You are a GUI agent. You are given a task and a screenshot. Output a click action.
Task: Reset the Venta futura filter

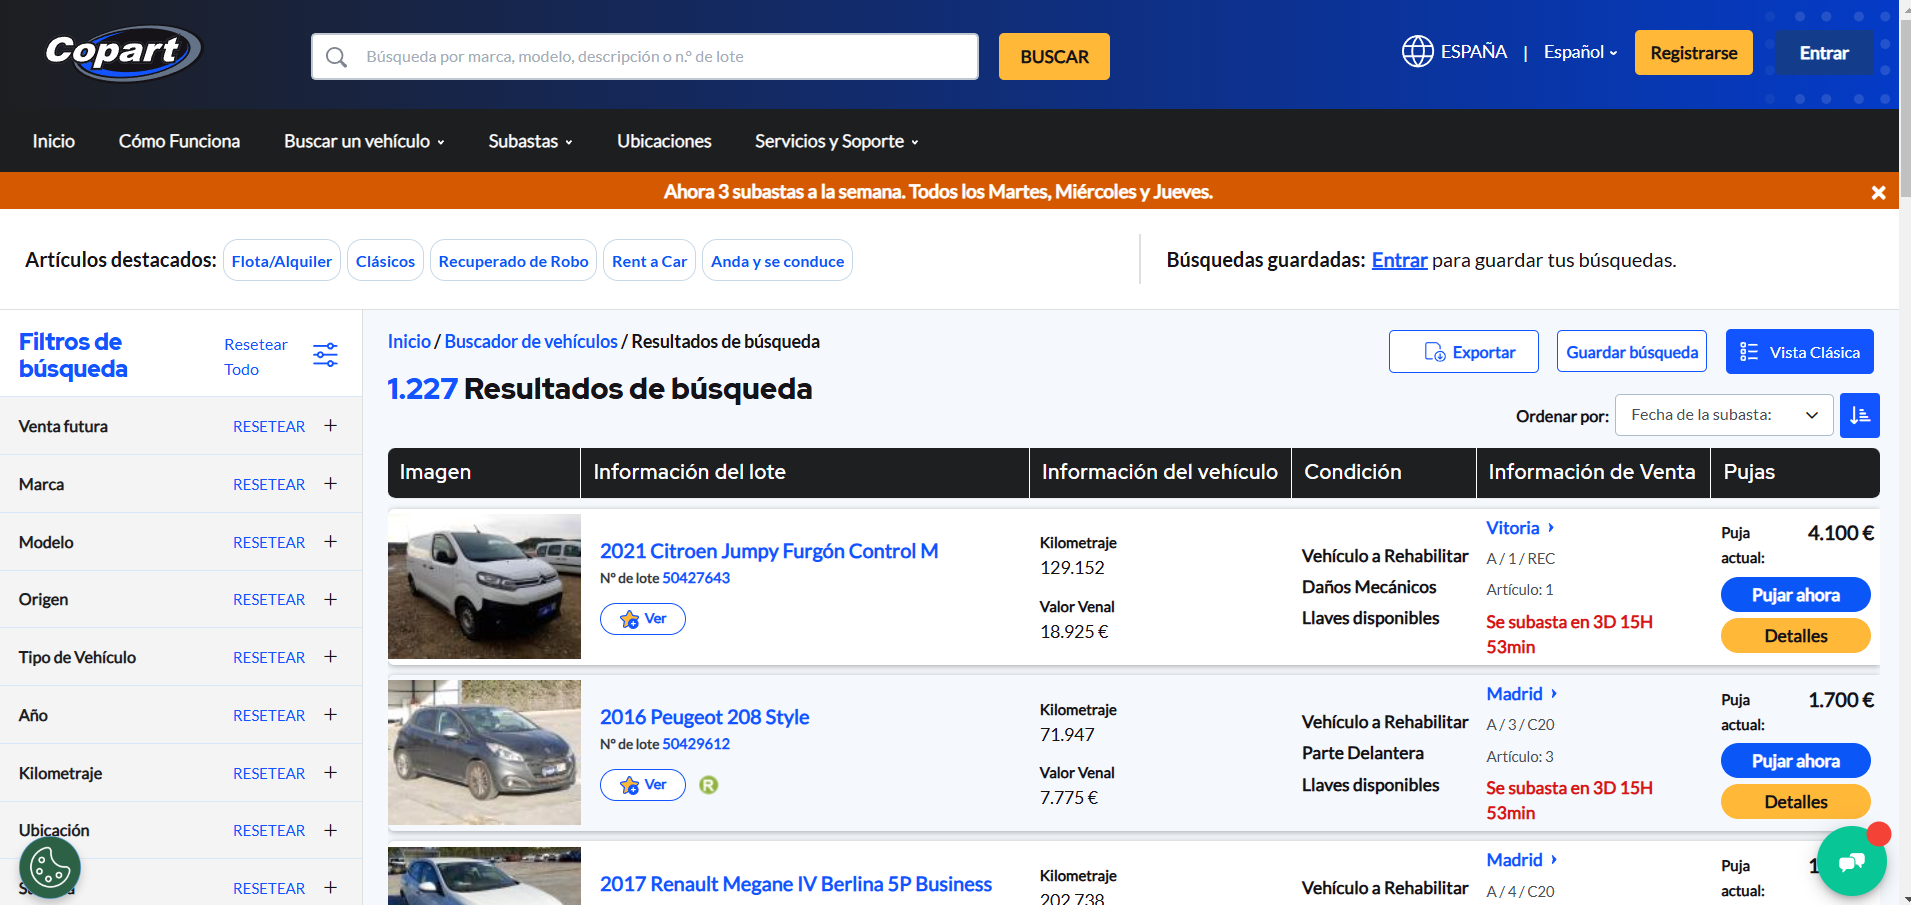click(269, 426)
